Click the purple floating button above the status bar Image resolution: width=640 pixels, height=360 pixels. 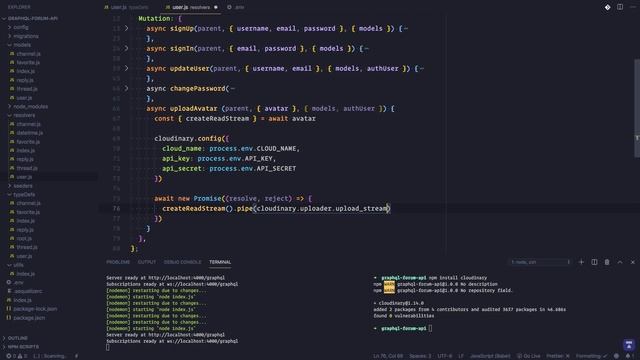click(629, 344)
